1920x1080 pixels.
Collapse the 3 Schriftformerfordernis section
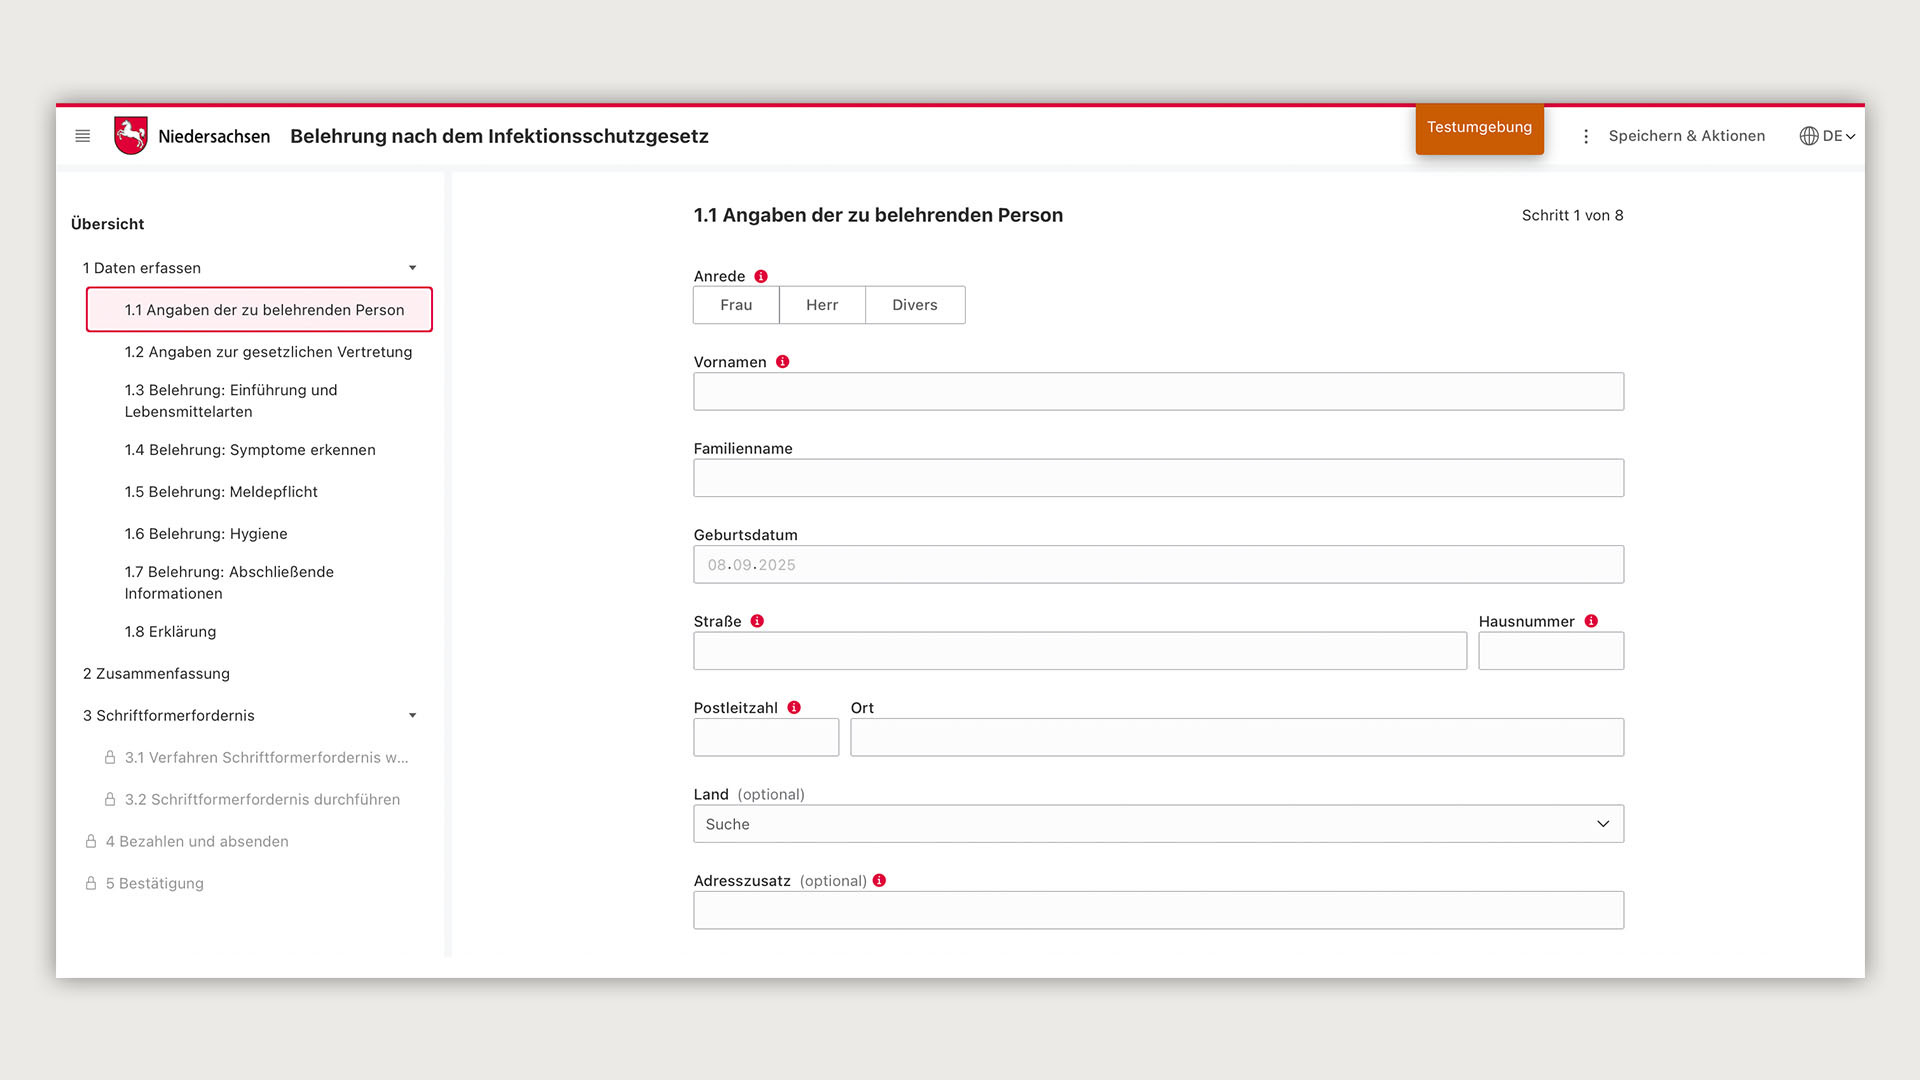412,715
